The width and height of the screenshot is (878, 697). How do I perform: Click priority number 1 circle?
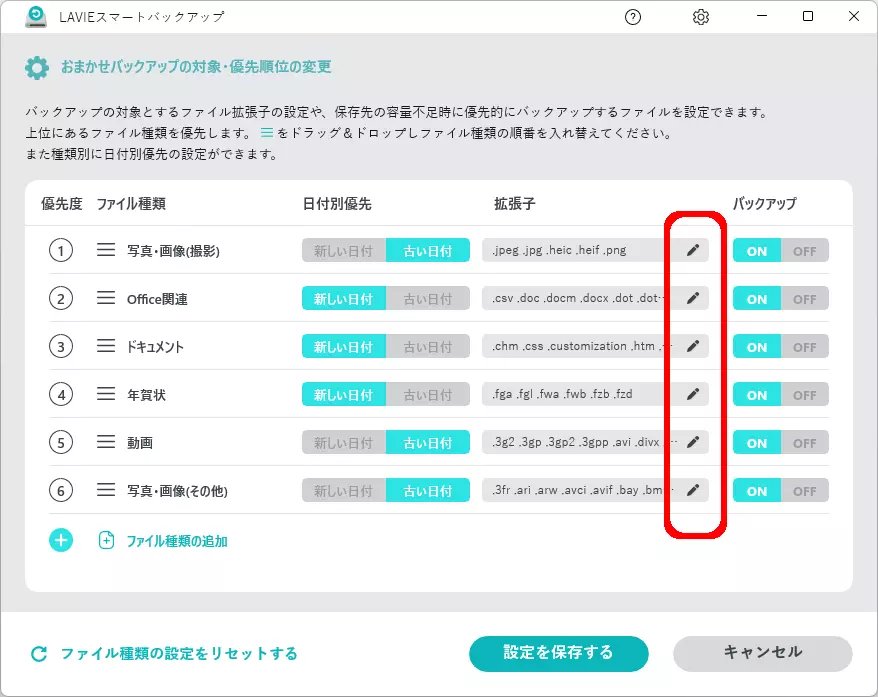tap(61, 250)
